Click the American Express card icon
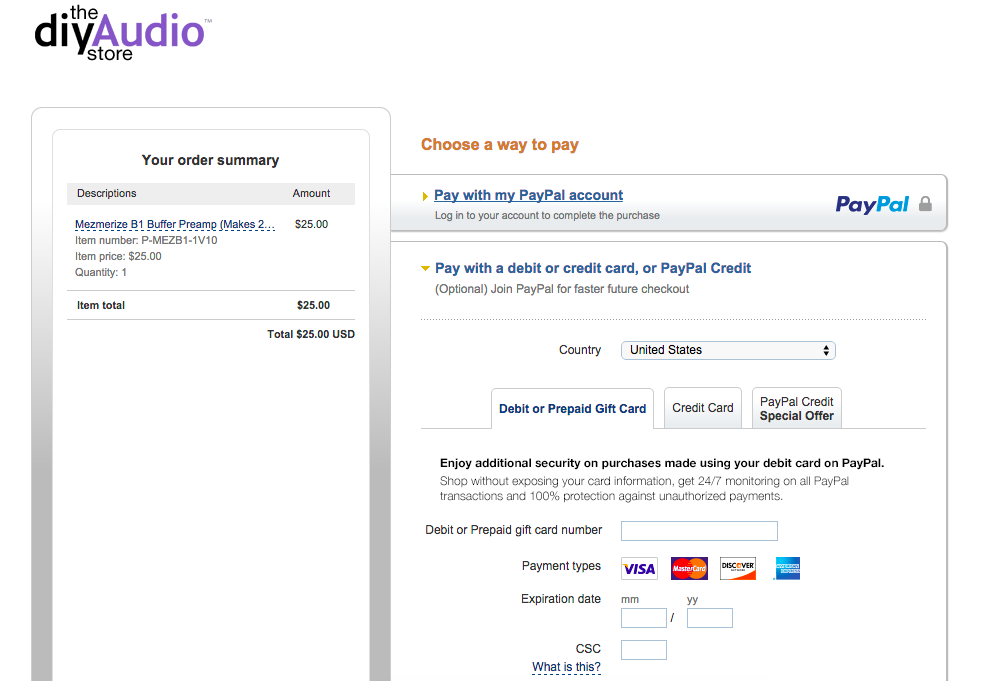Screen dimensions: 1001x681 (x=787, y=568)
